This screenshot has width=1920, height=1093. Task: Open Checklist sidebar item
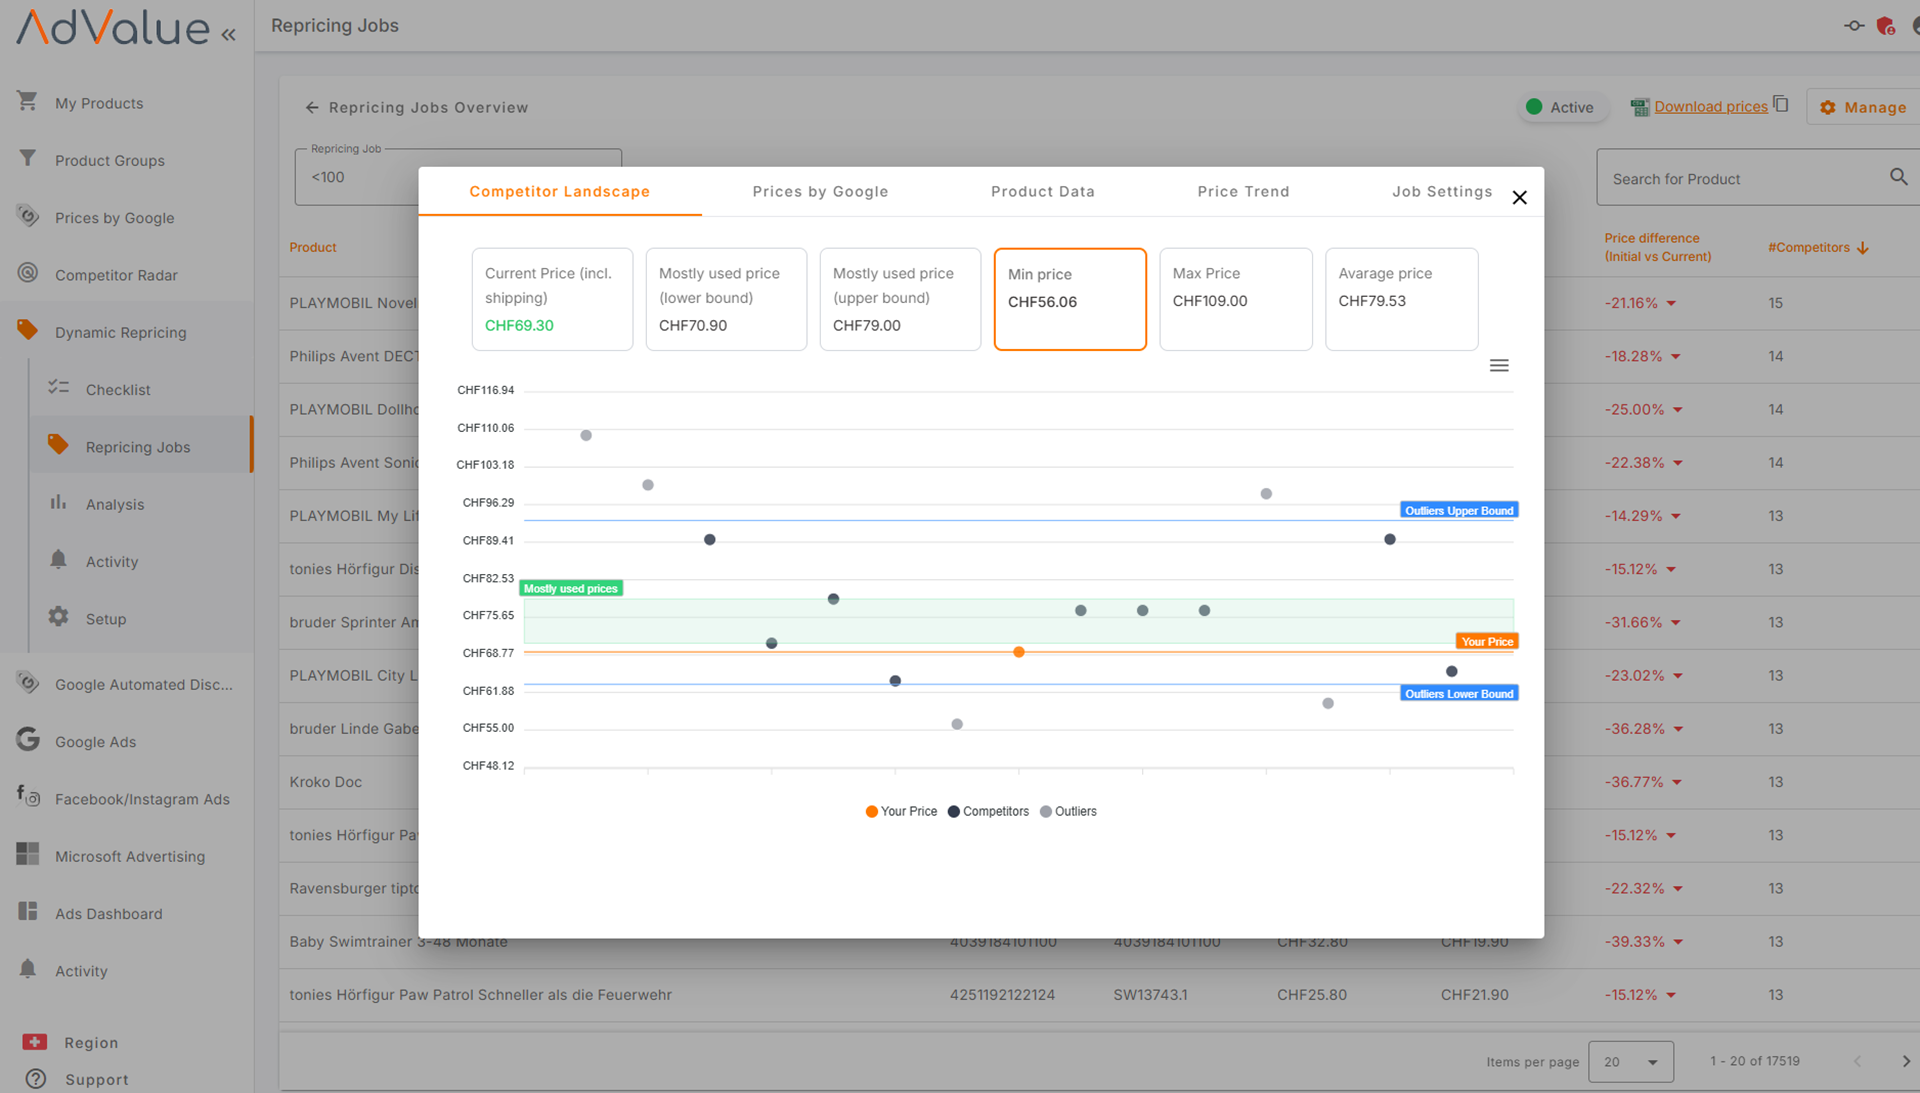point(118,390)
